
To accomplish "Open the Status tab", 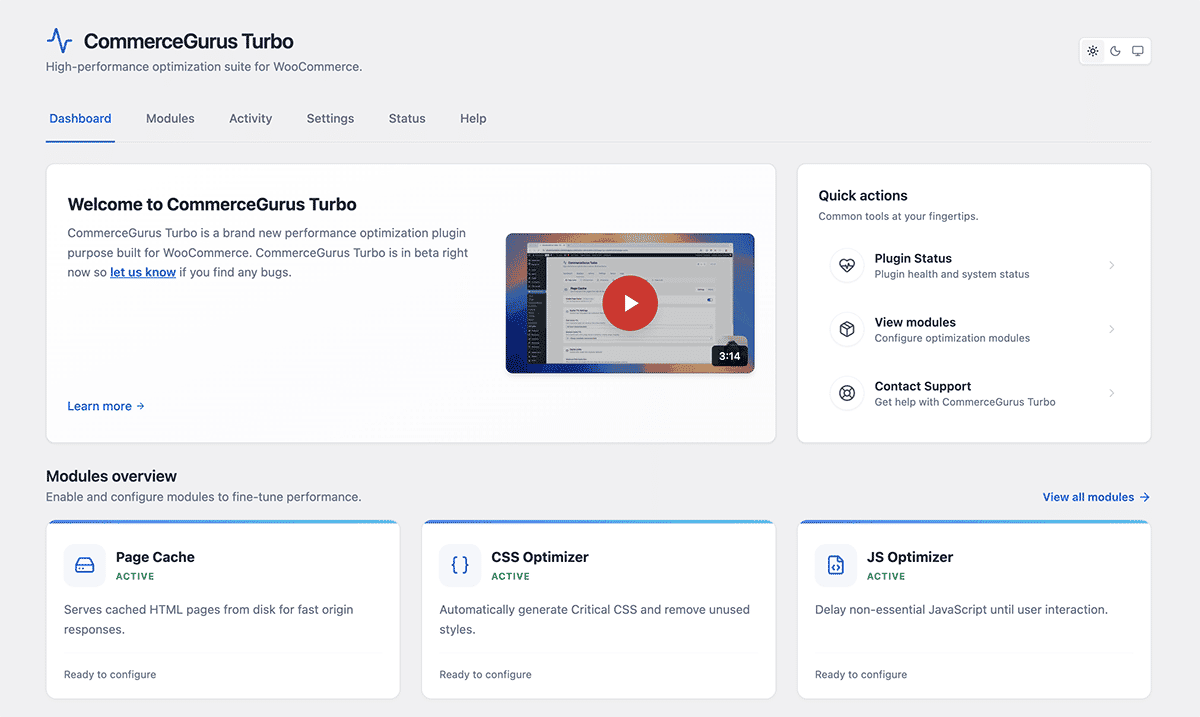I will (x=407, y=118).
